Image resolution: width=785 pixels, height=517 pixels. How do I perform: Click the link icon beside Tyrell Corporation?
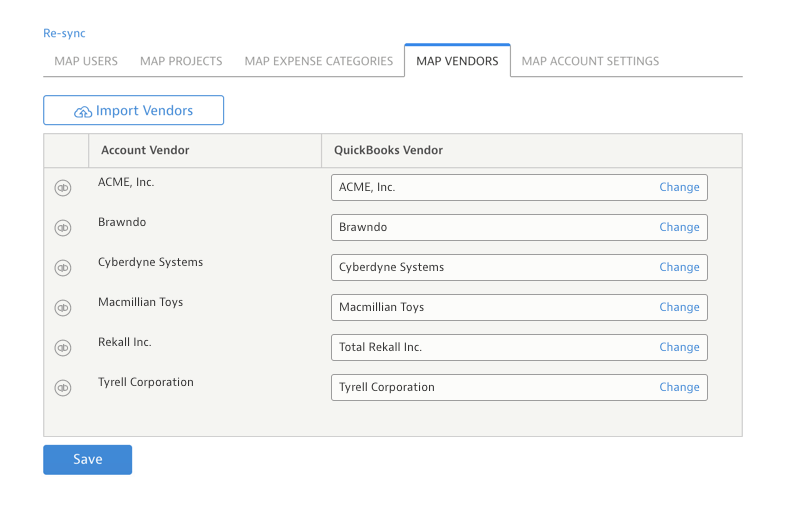62,388
